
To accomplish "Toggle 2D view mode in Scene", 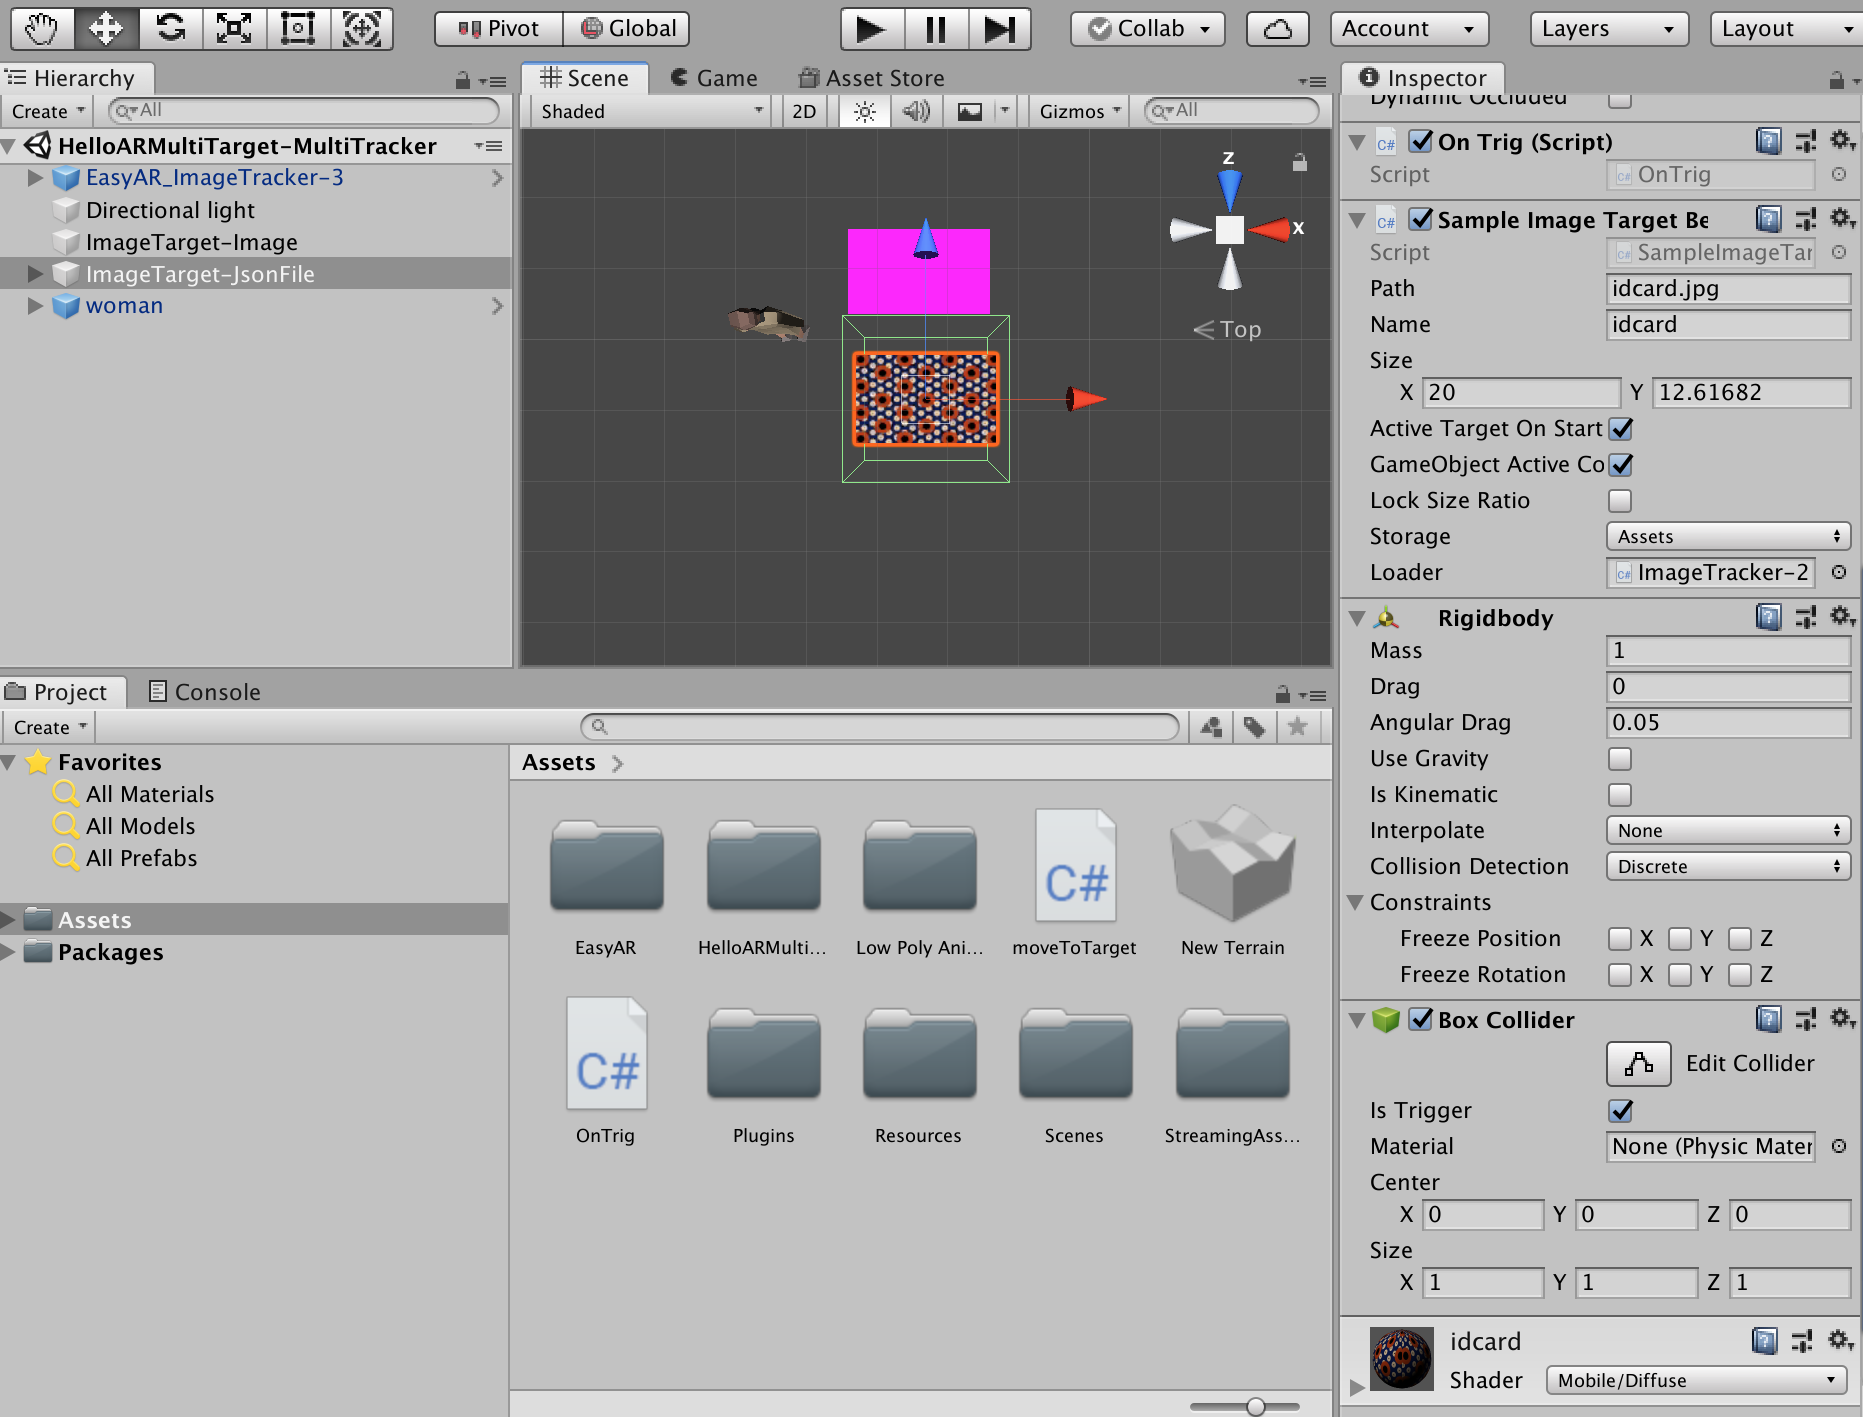I will point(804,111).
